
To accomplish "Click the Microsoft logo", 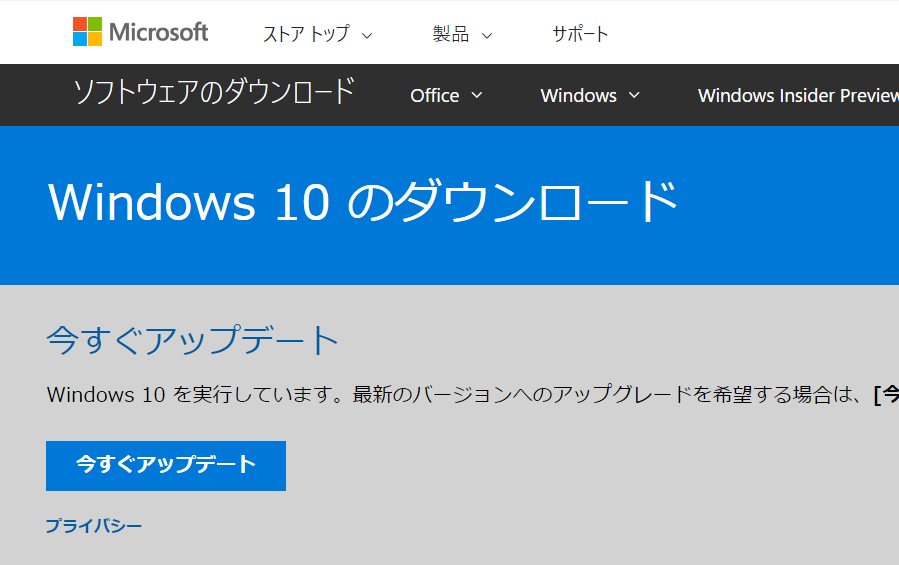I will [140, 32].
